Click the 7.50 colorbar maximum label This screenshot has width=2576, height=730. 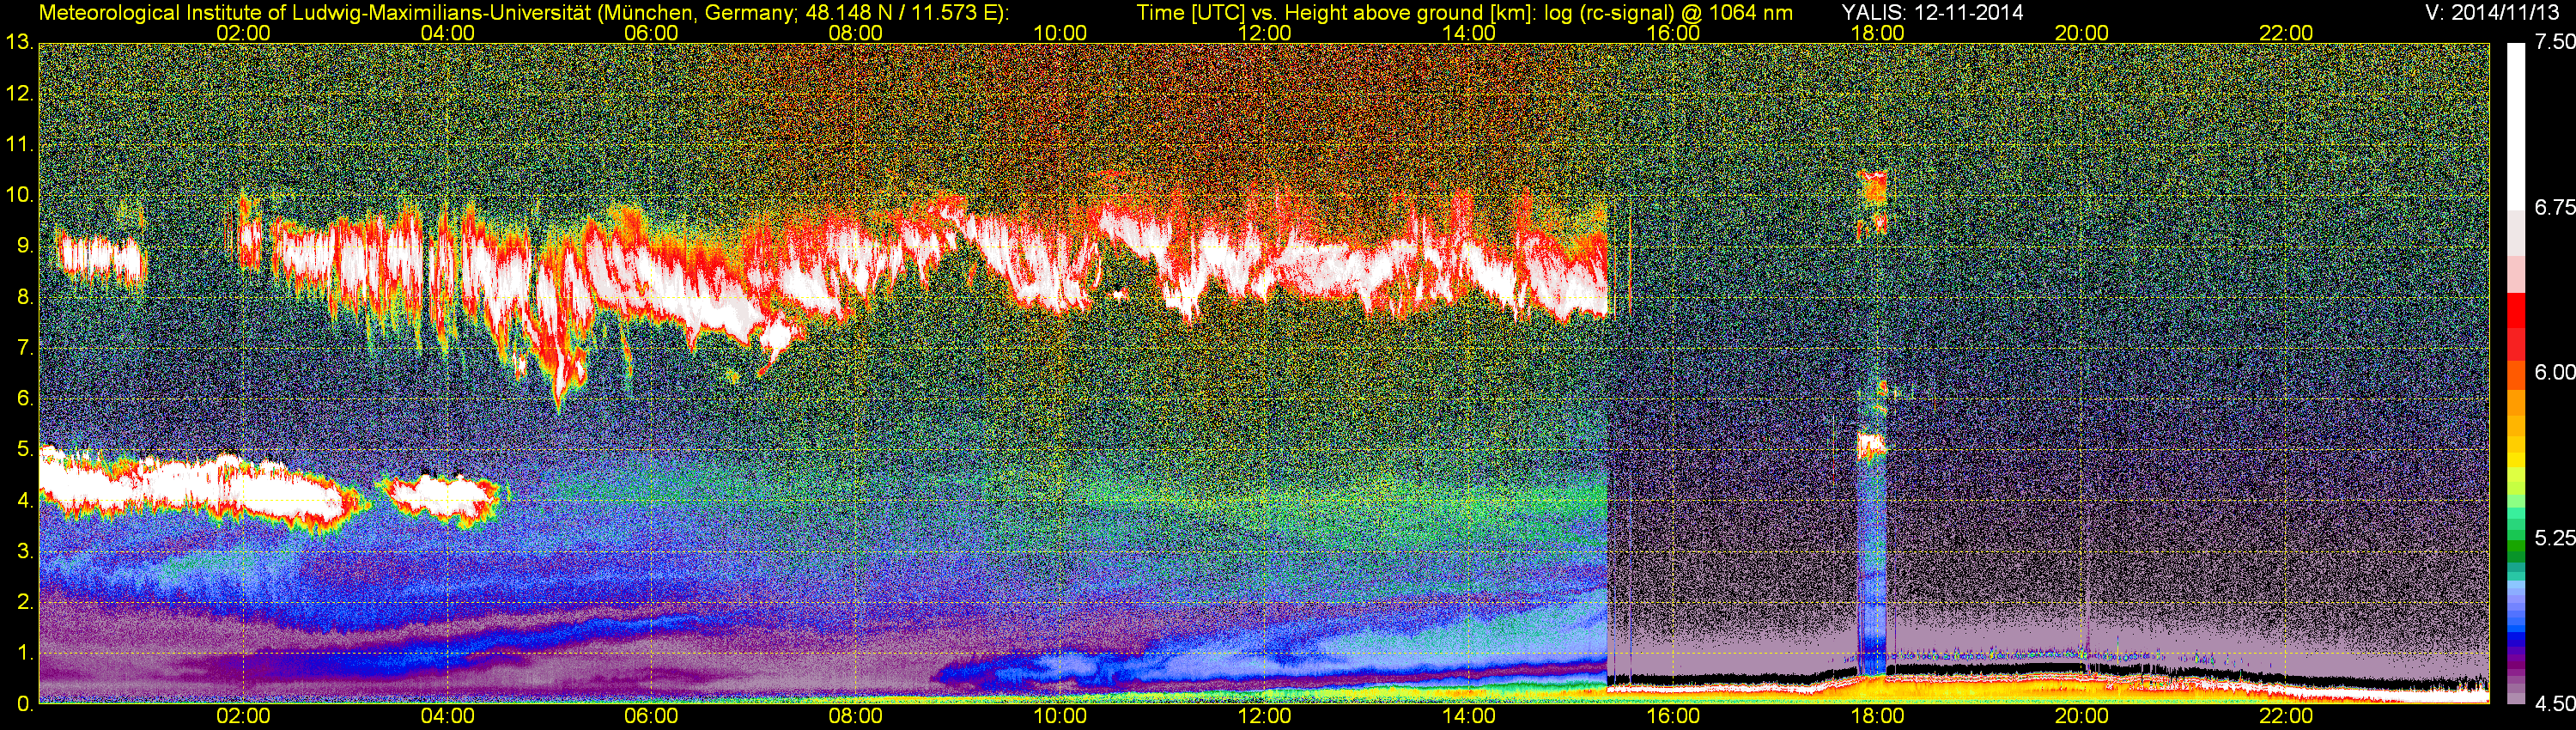(x=2554, y=42)
